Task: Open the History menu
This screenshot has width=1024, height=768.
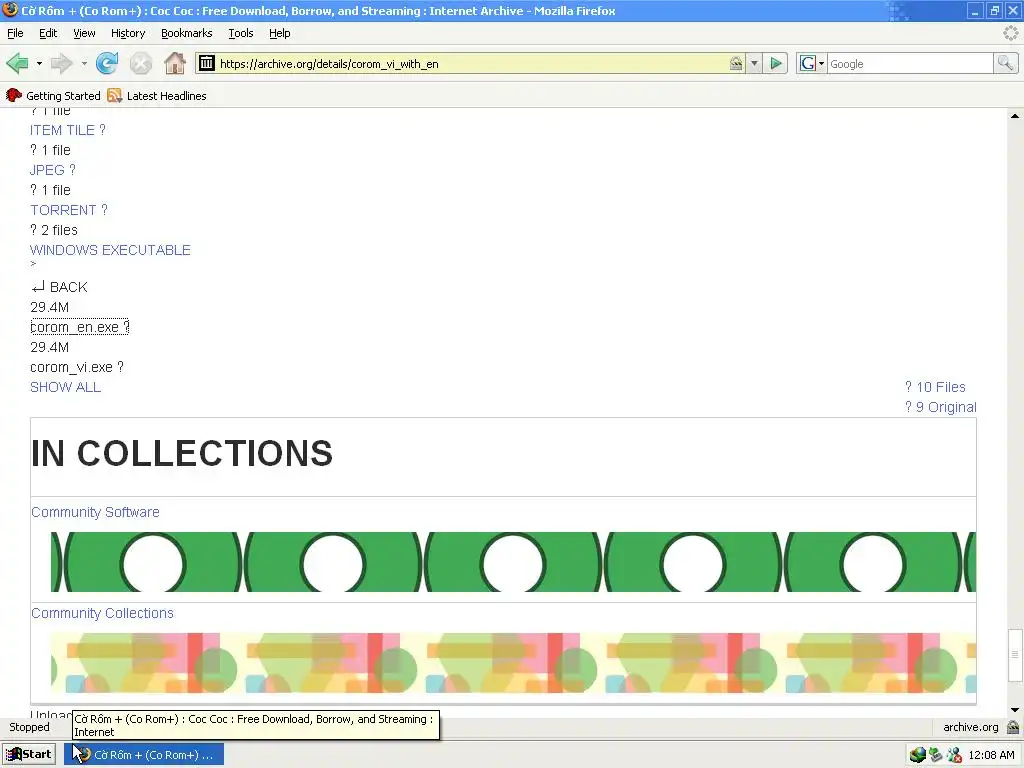Action: pos(128,33)
